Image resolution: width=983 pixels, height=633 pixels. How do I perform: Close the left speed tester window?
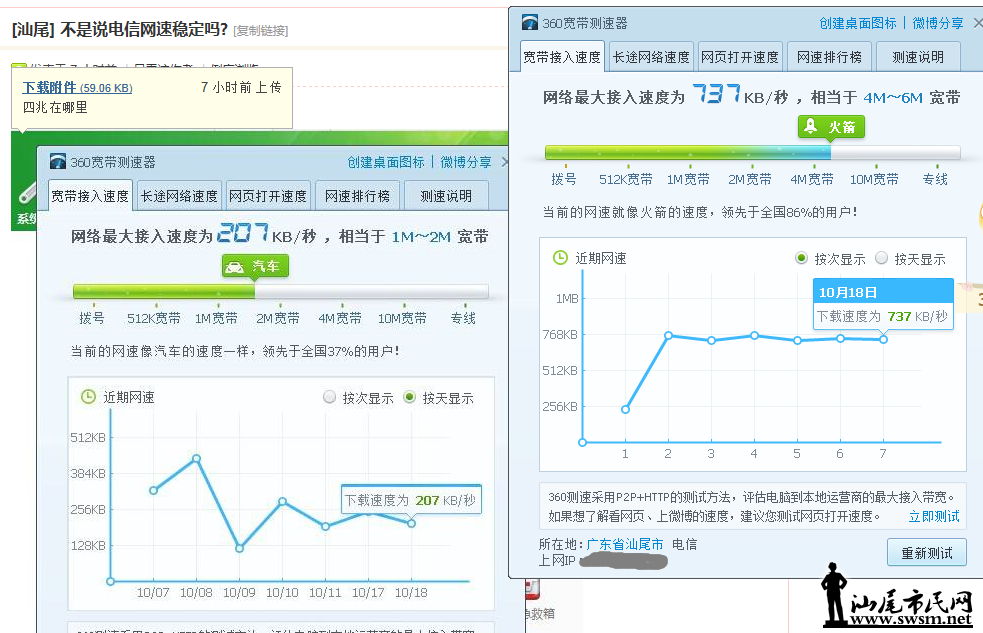pos(505,162)
